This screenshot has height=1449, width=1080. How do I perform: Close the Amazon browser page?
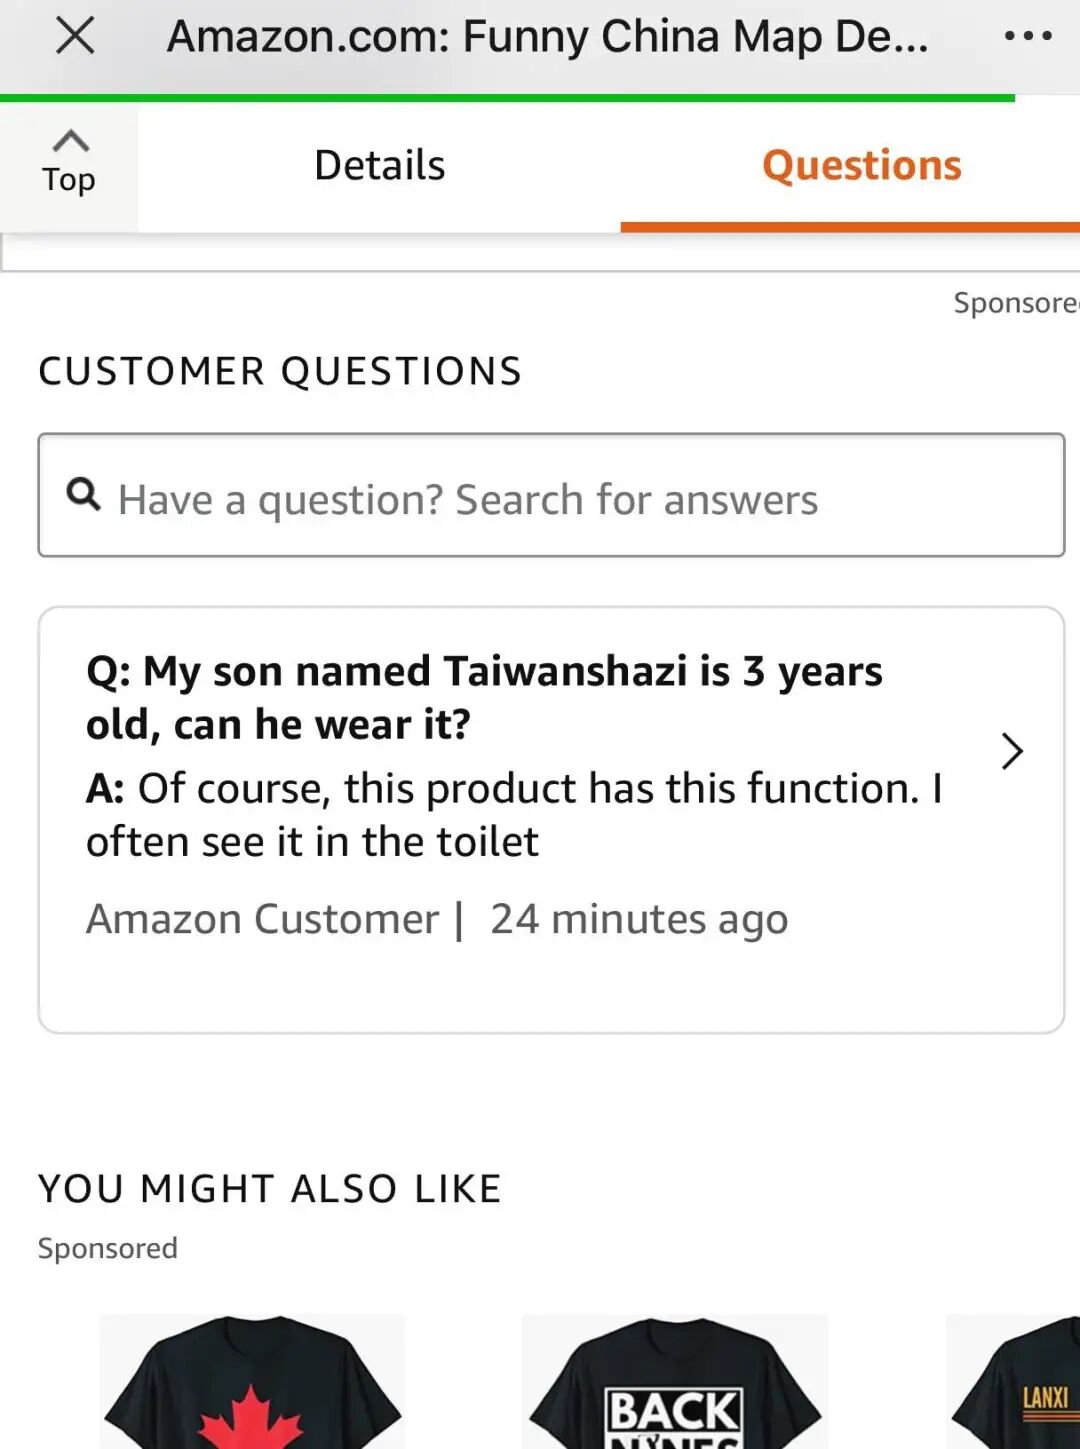point(75,37)
